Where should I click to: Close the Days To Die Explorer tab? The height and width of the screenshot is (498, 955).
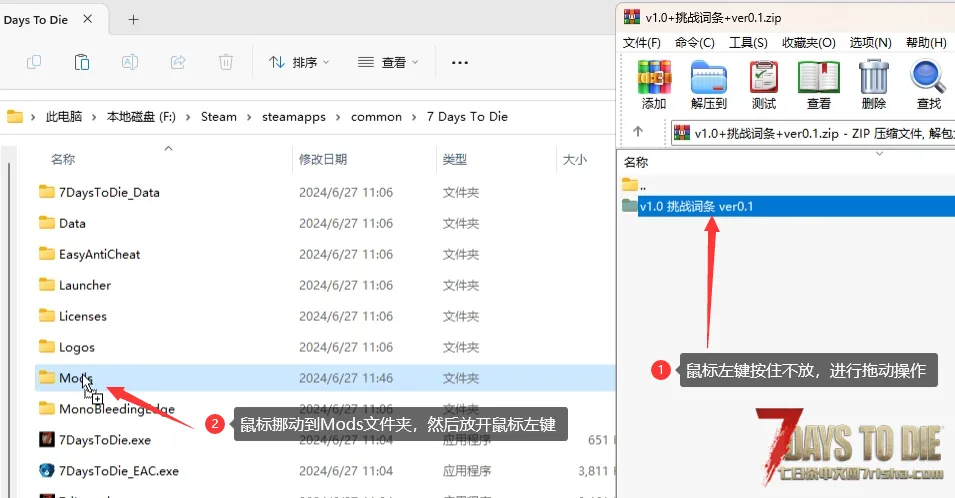(x=88, y=19)
